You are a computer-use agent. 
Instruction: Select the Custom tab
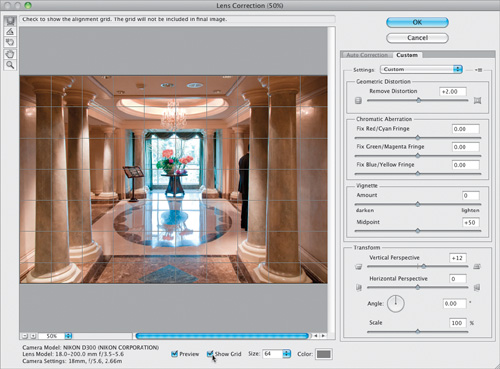point(407,55)
